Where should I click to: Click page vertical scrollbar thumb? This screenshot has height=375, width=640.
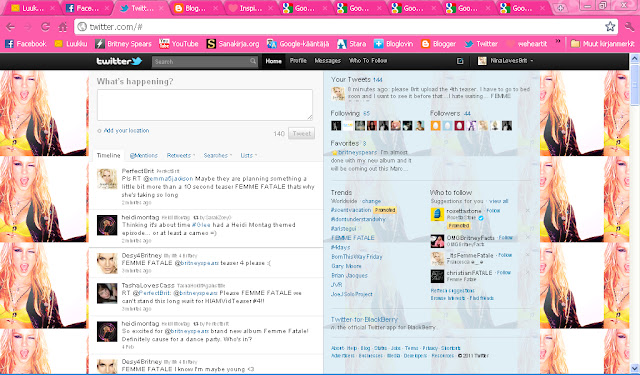pyautogui.click(x=634, y=84)
